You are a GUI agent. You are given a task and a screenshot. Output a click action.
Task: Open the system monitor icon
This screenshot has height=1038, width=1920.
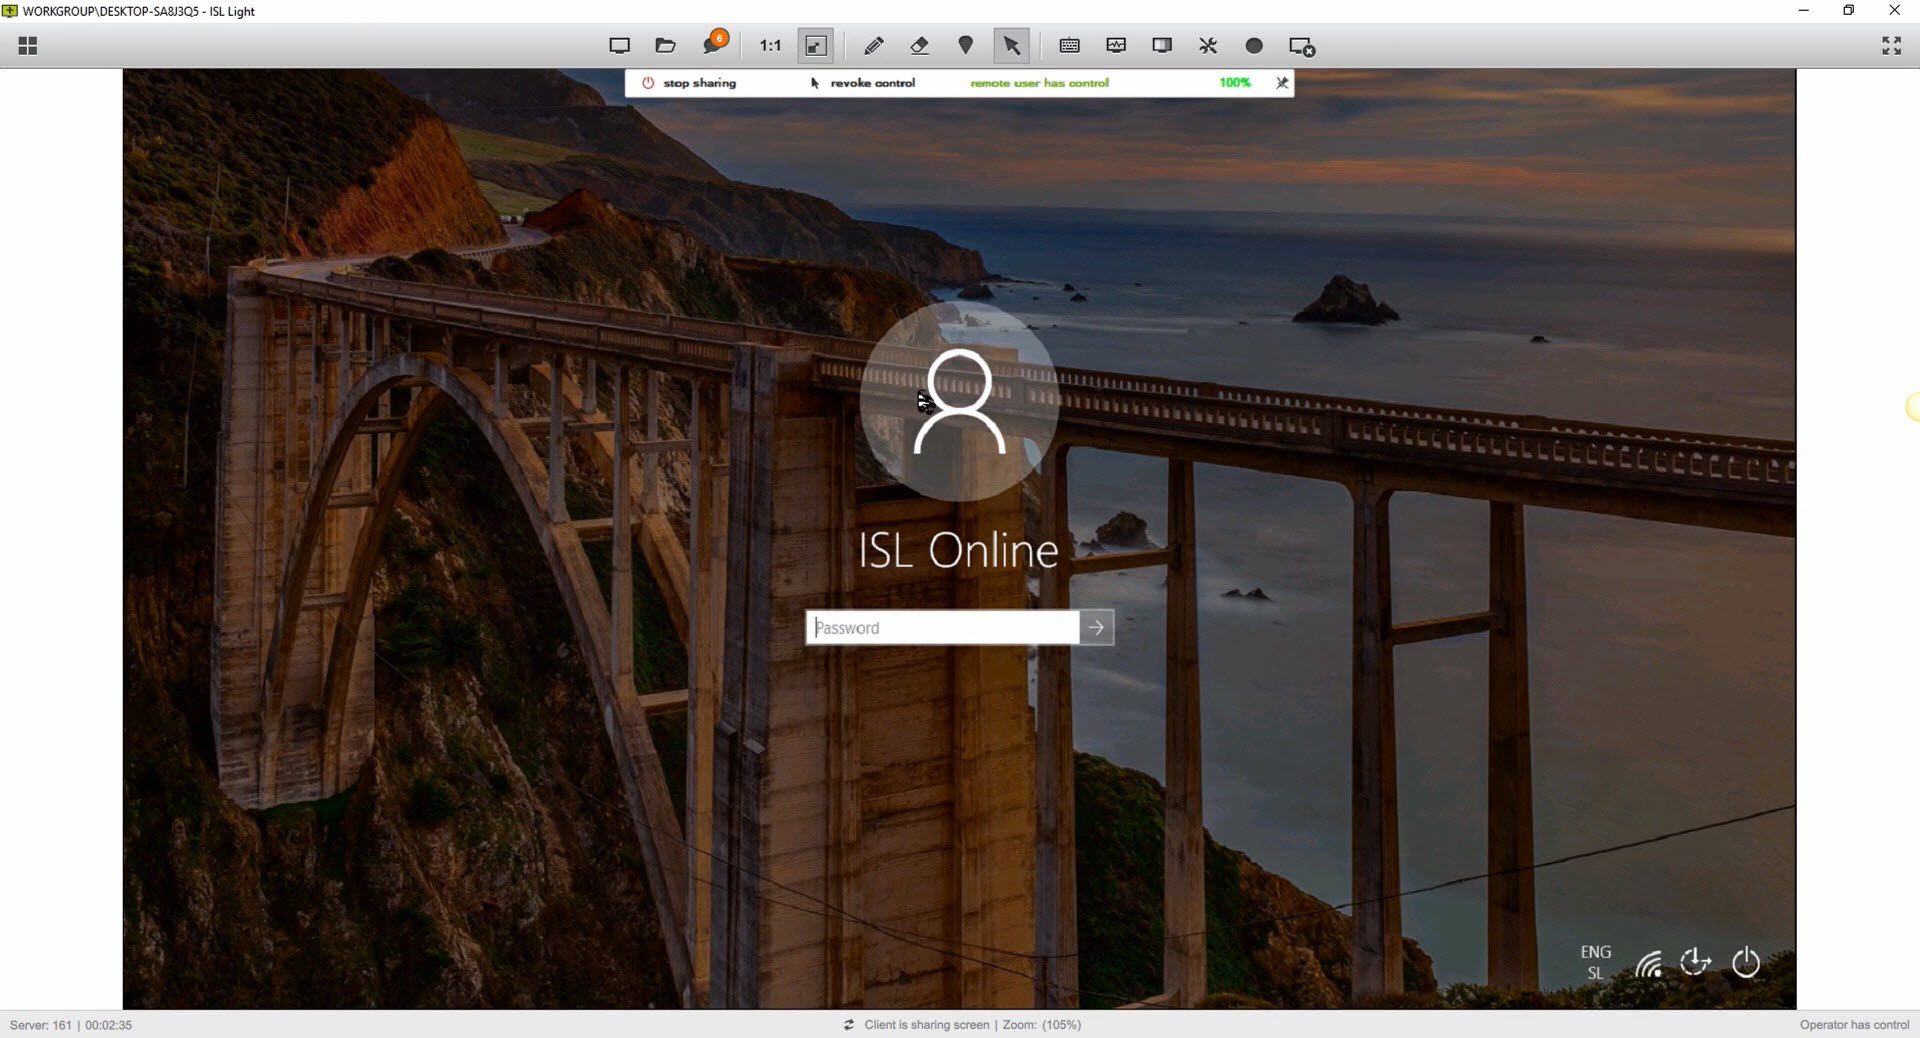pyautogui.click(x=1116, y=45)
